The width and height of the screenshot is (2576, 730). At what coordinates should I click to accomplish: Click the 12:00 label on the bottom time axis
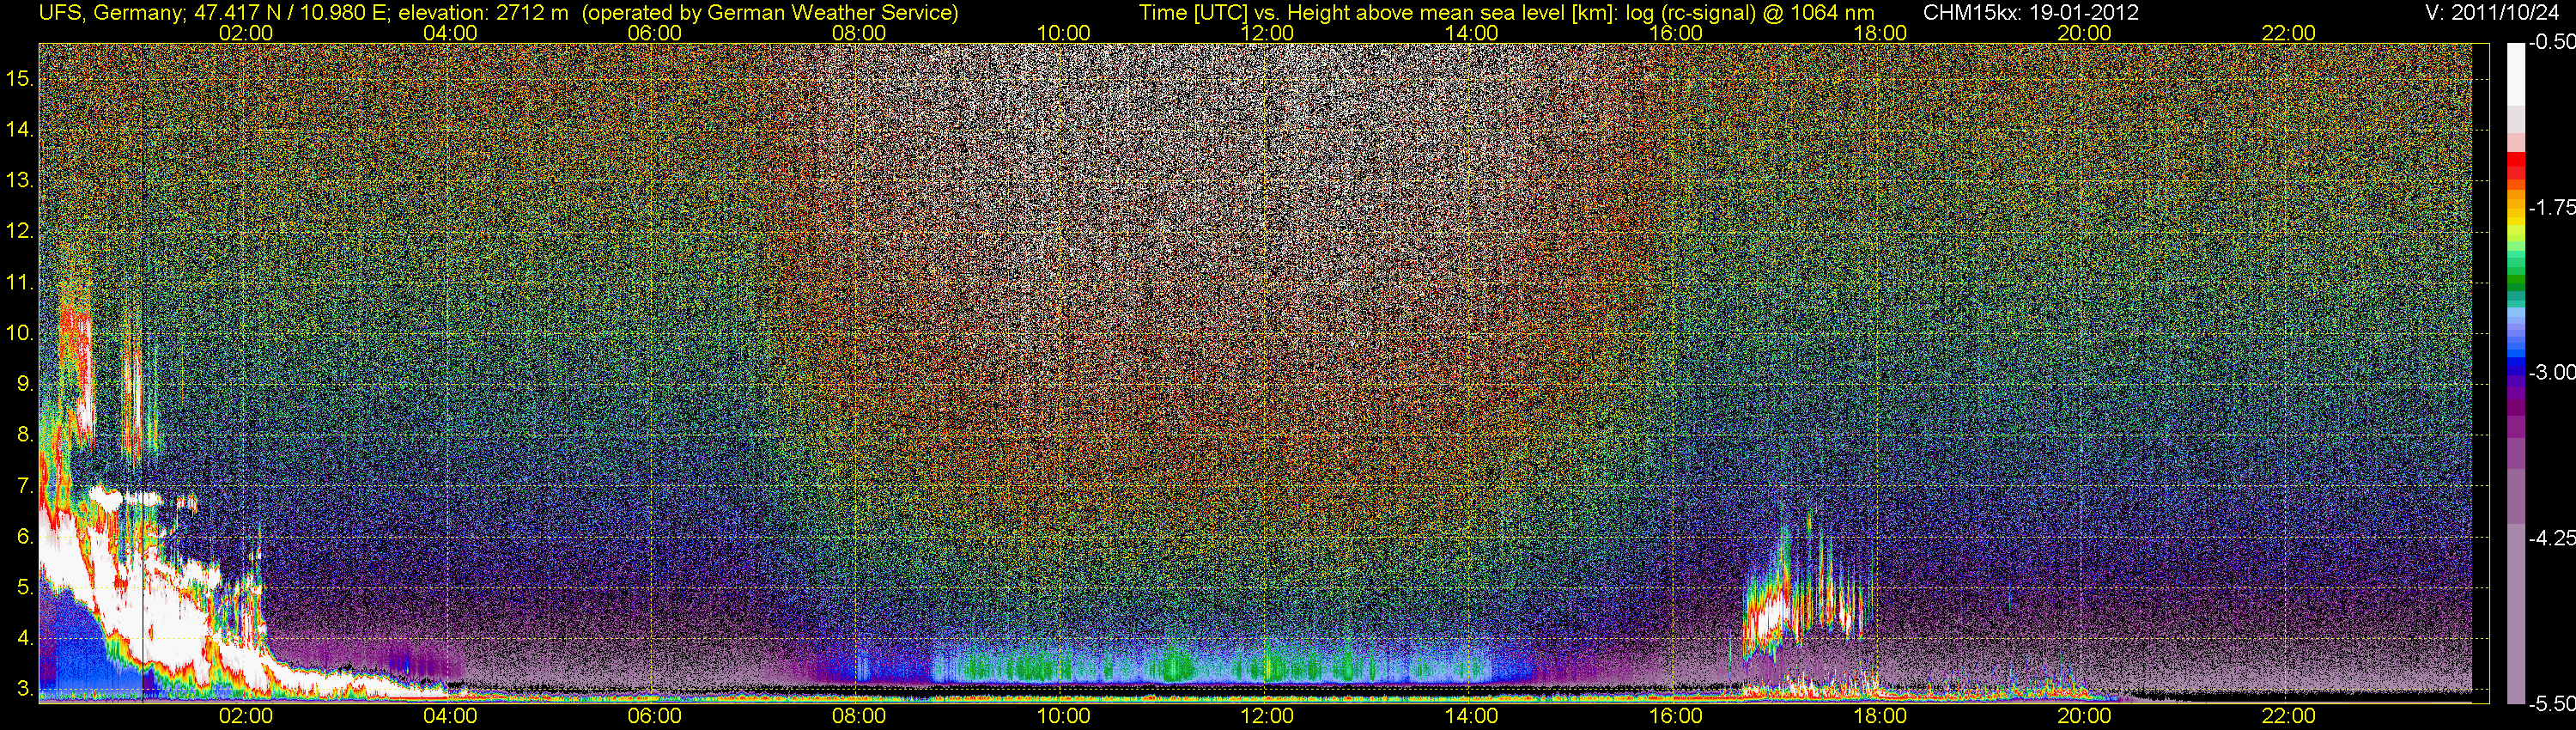(1267, 716)
